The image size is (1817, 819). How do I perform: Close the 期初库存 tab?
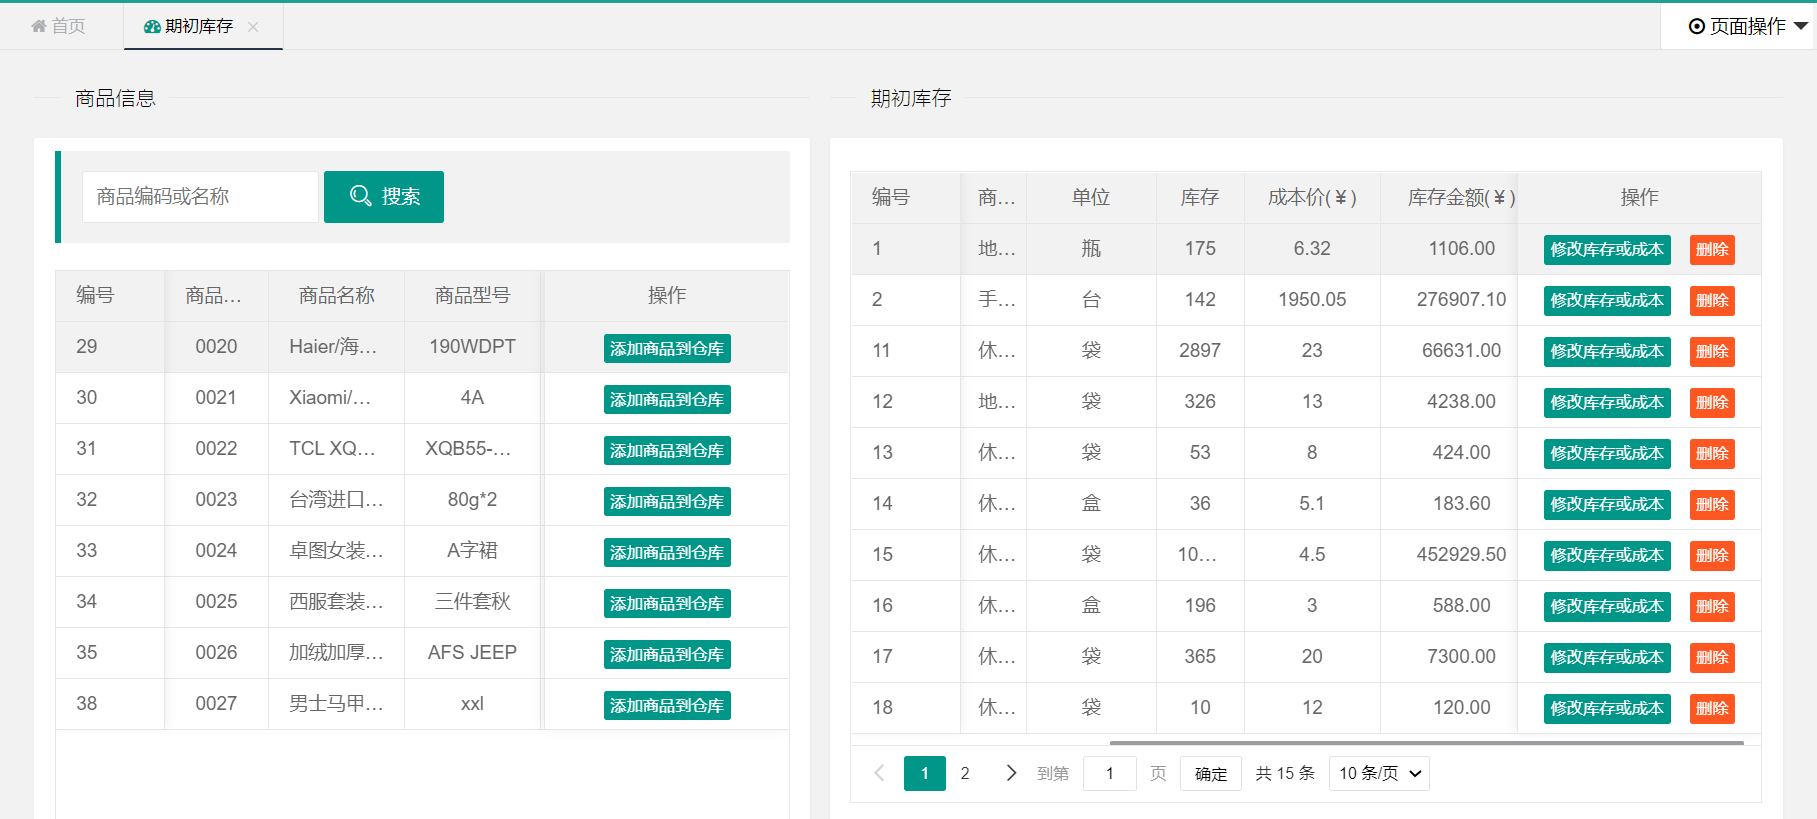coord(253,27)
